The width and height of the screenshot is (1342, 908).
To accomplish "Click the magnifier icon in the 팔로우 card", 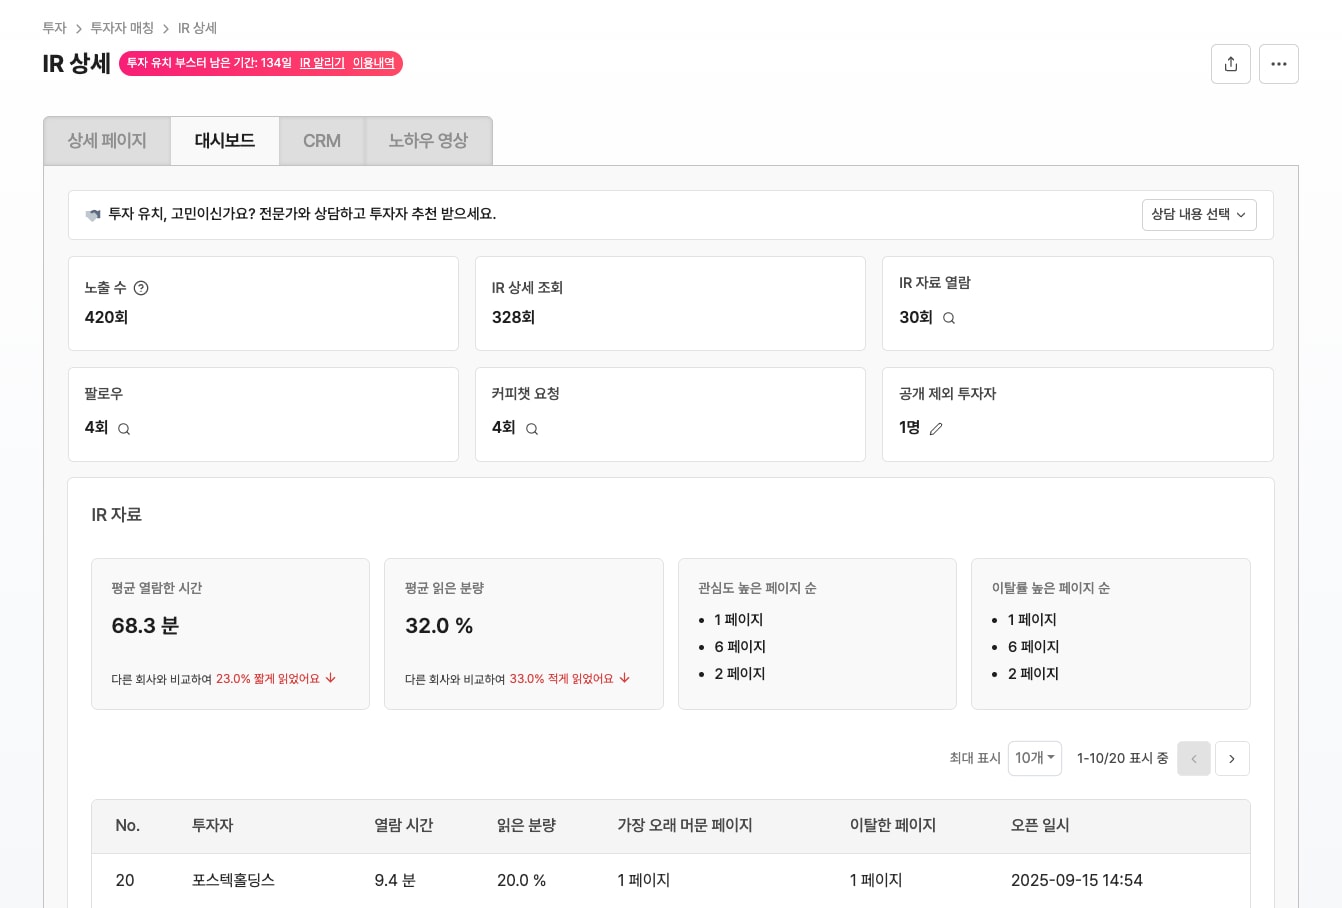I will (x=124, y=429).
